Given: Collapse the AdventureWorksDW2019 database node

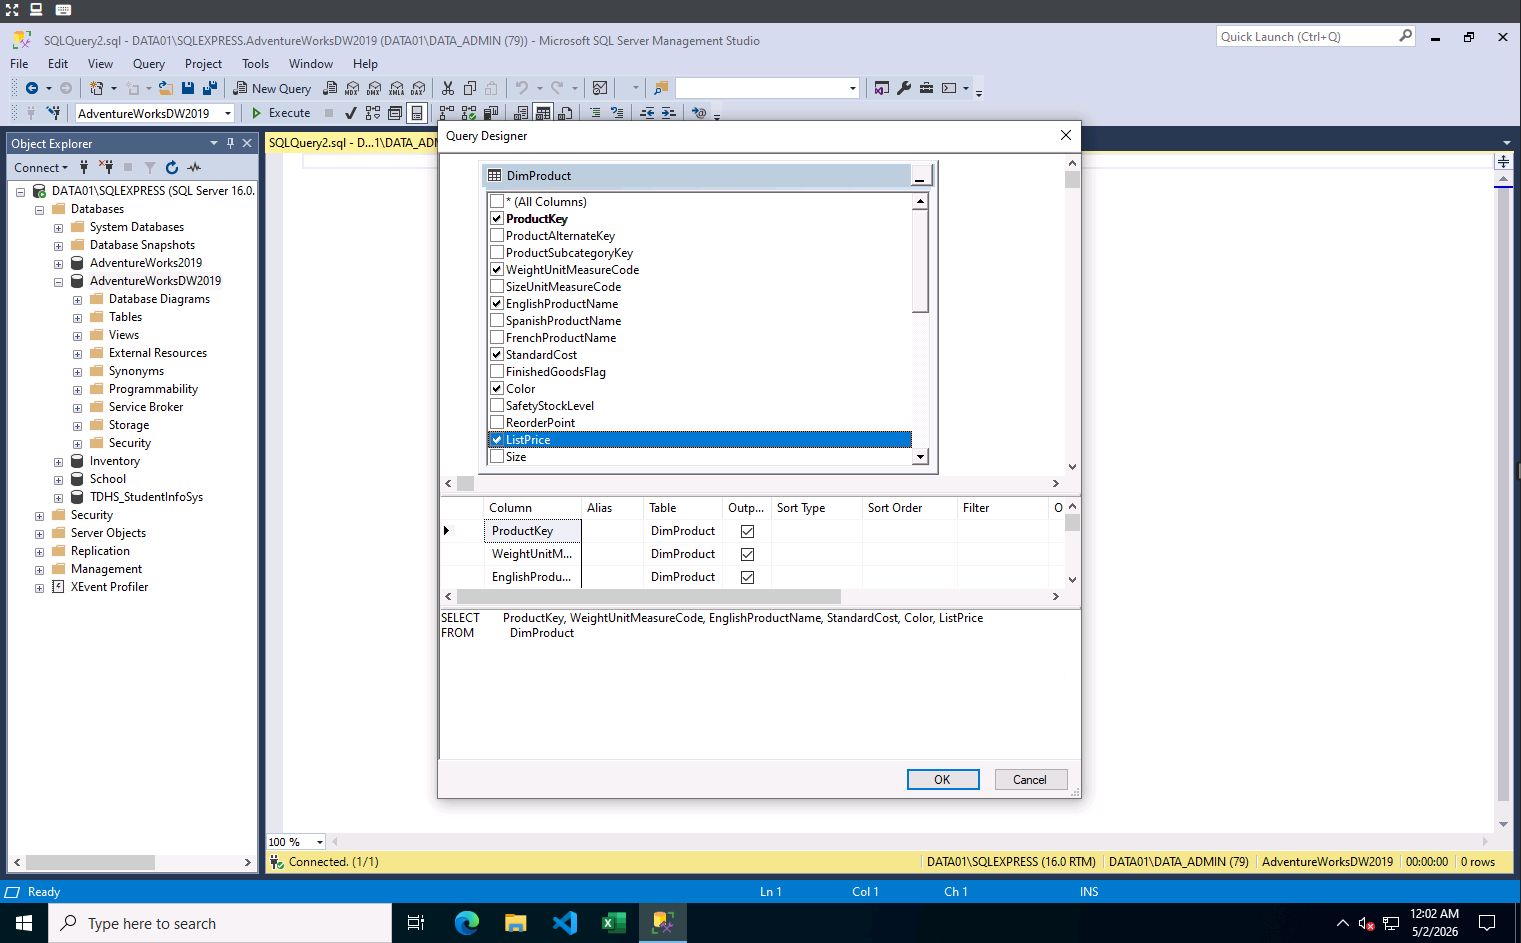Looking at the screenshot, I should 58,282.
